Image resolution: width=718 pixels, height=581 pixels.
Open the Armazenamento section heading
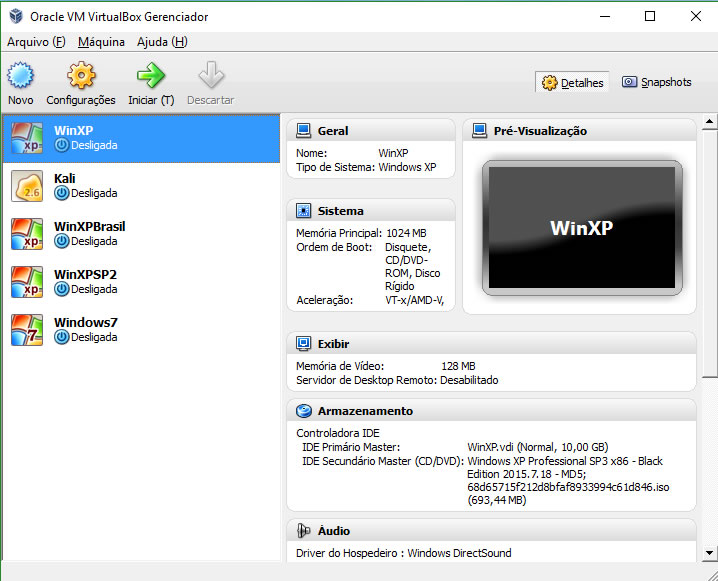coord(365,411)
